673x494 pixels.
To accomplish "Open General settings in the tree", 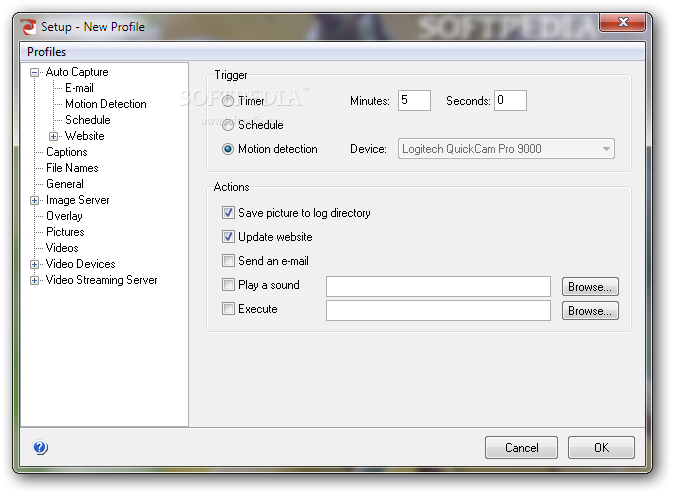I will [x=65, y=184].
